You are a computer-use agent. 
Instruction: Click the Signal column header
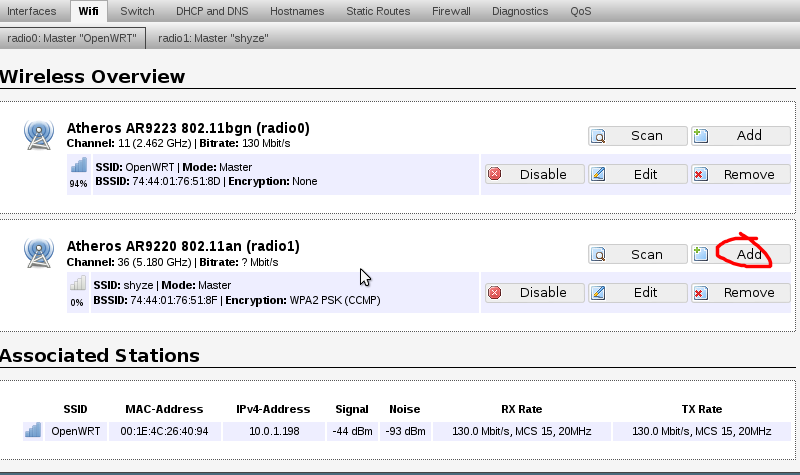point(352,409)
